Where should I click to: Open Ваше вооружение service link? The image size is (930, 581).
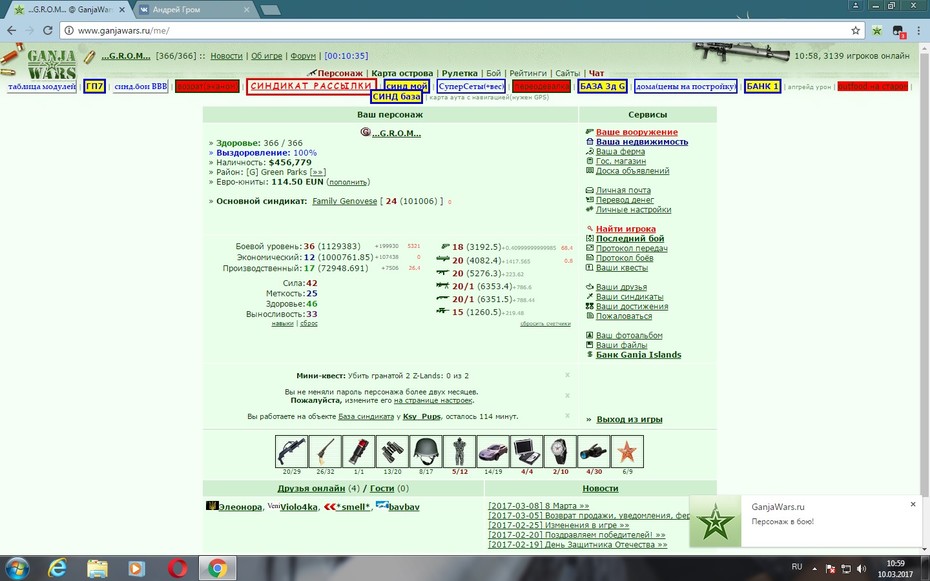click(636, 132)
